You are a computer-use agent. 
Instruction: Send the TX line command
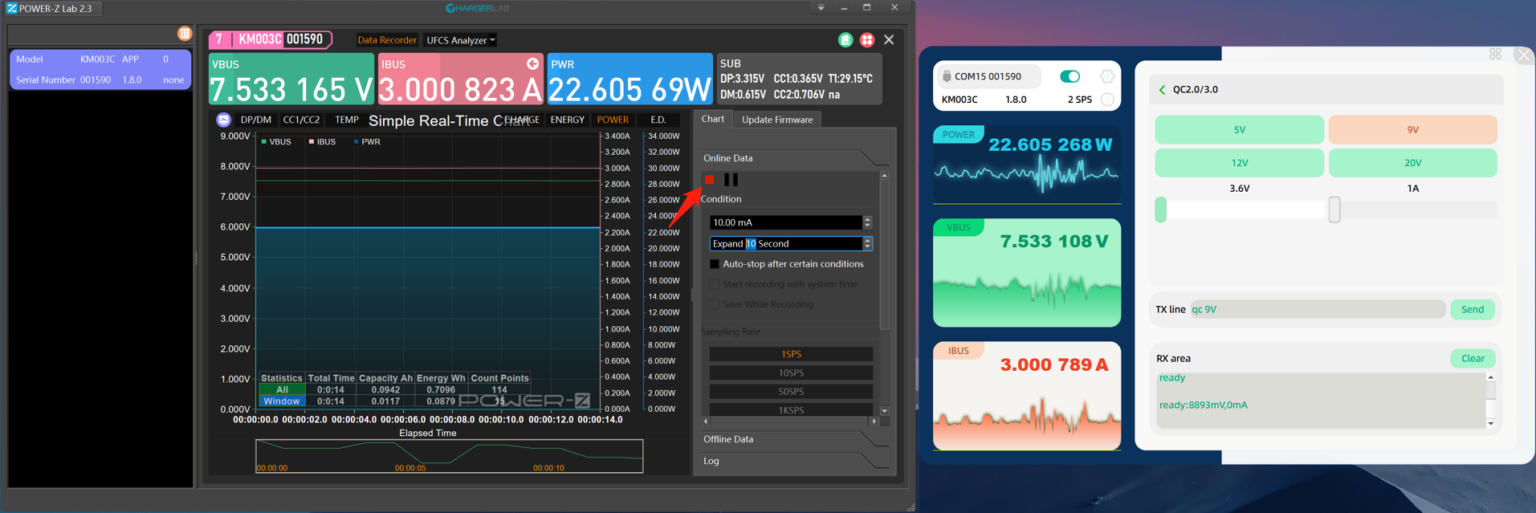click(1472, 309)
